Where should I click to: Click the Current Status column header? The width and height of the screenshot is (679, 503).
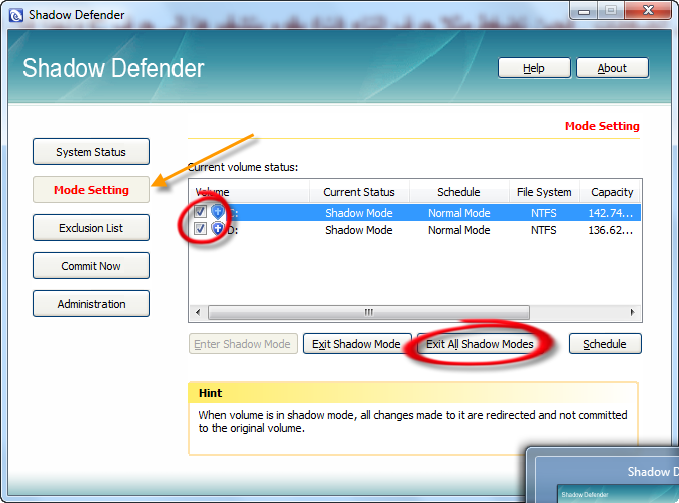359,192
